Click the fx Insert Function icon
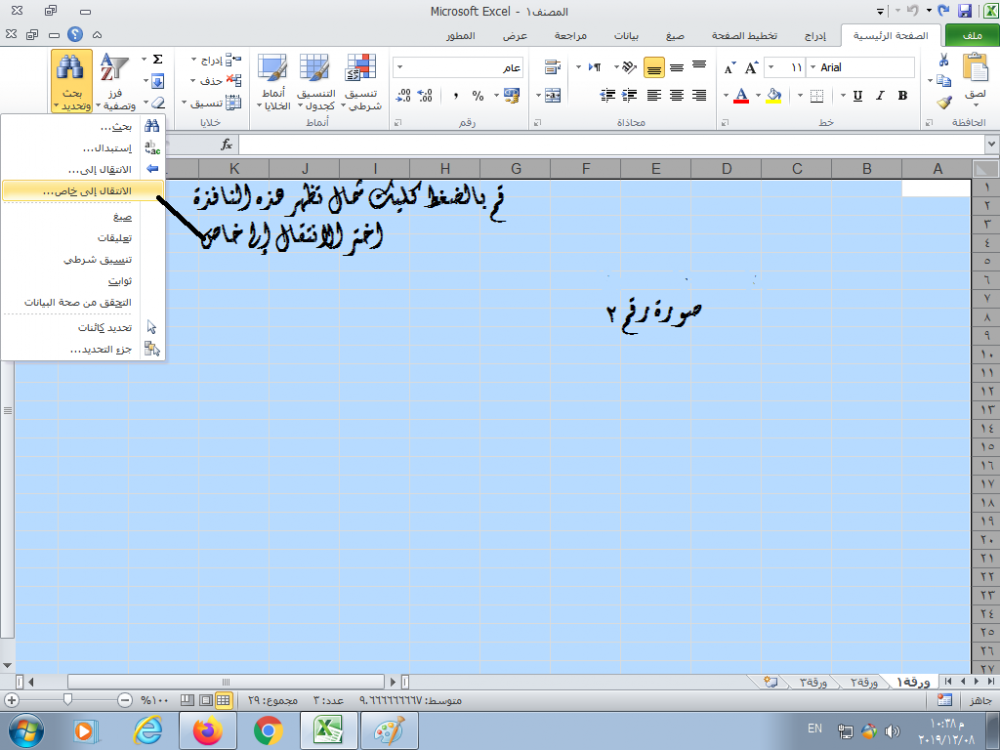 (x=226, y=145)
